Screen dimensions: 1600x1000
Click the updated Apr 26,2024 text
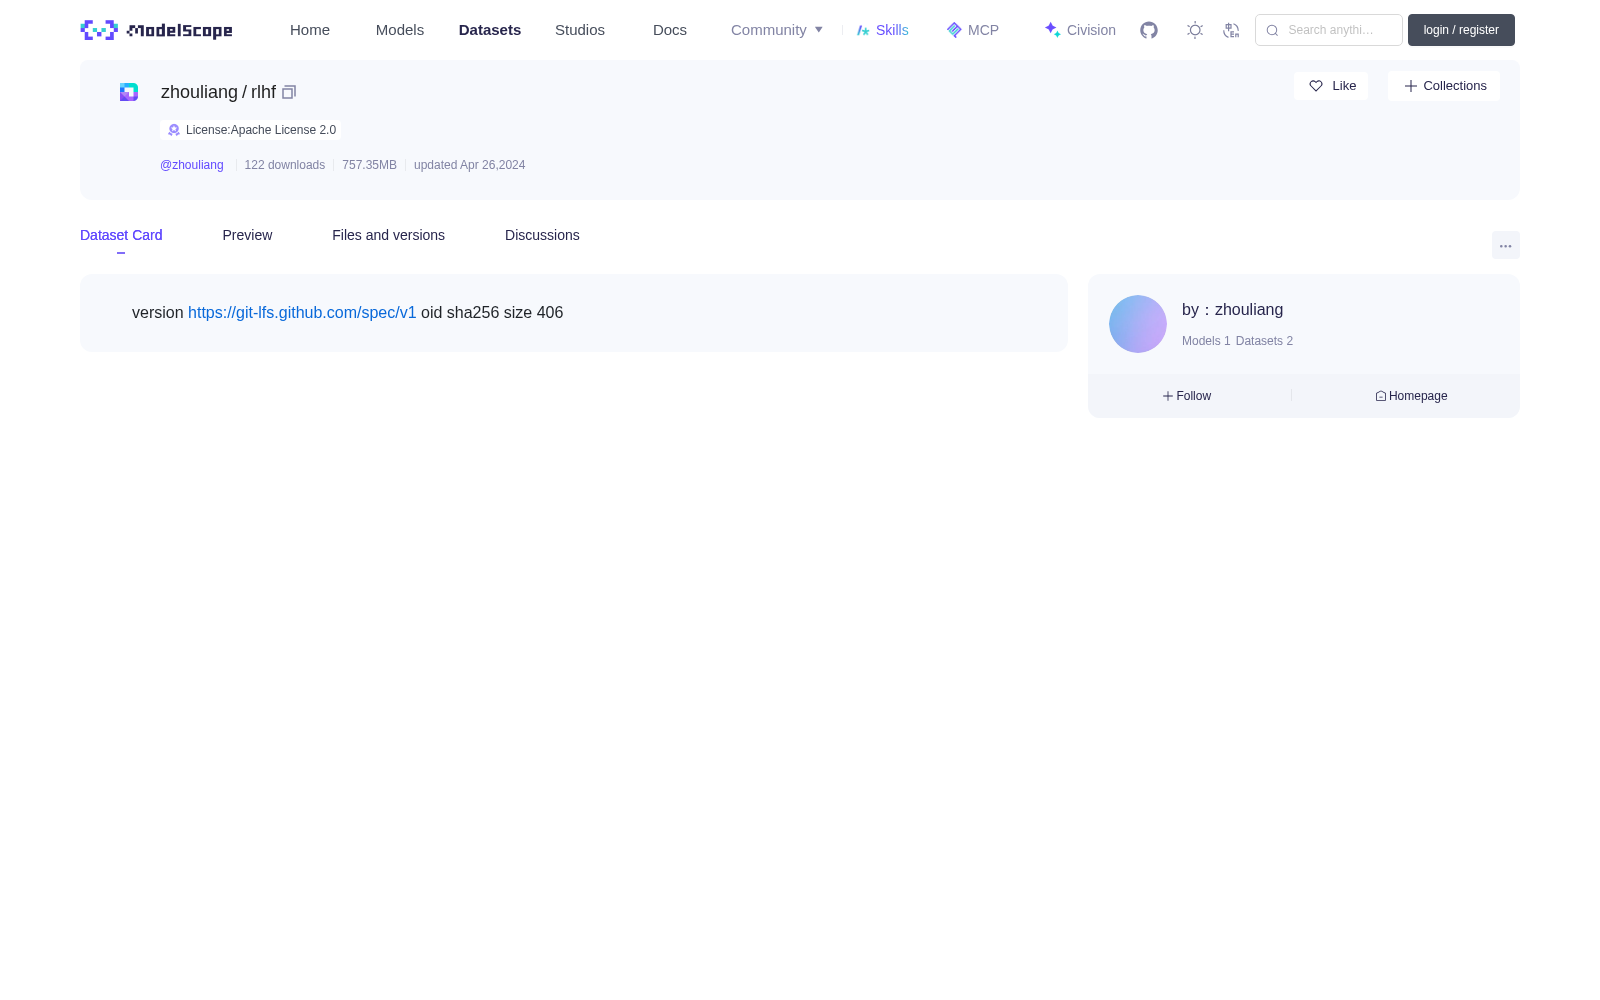(469, 165)
